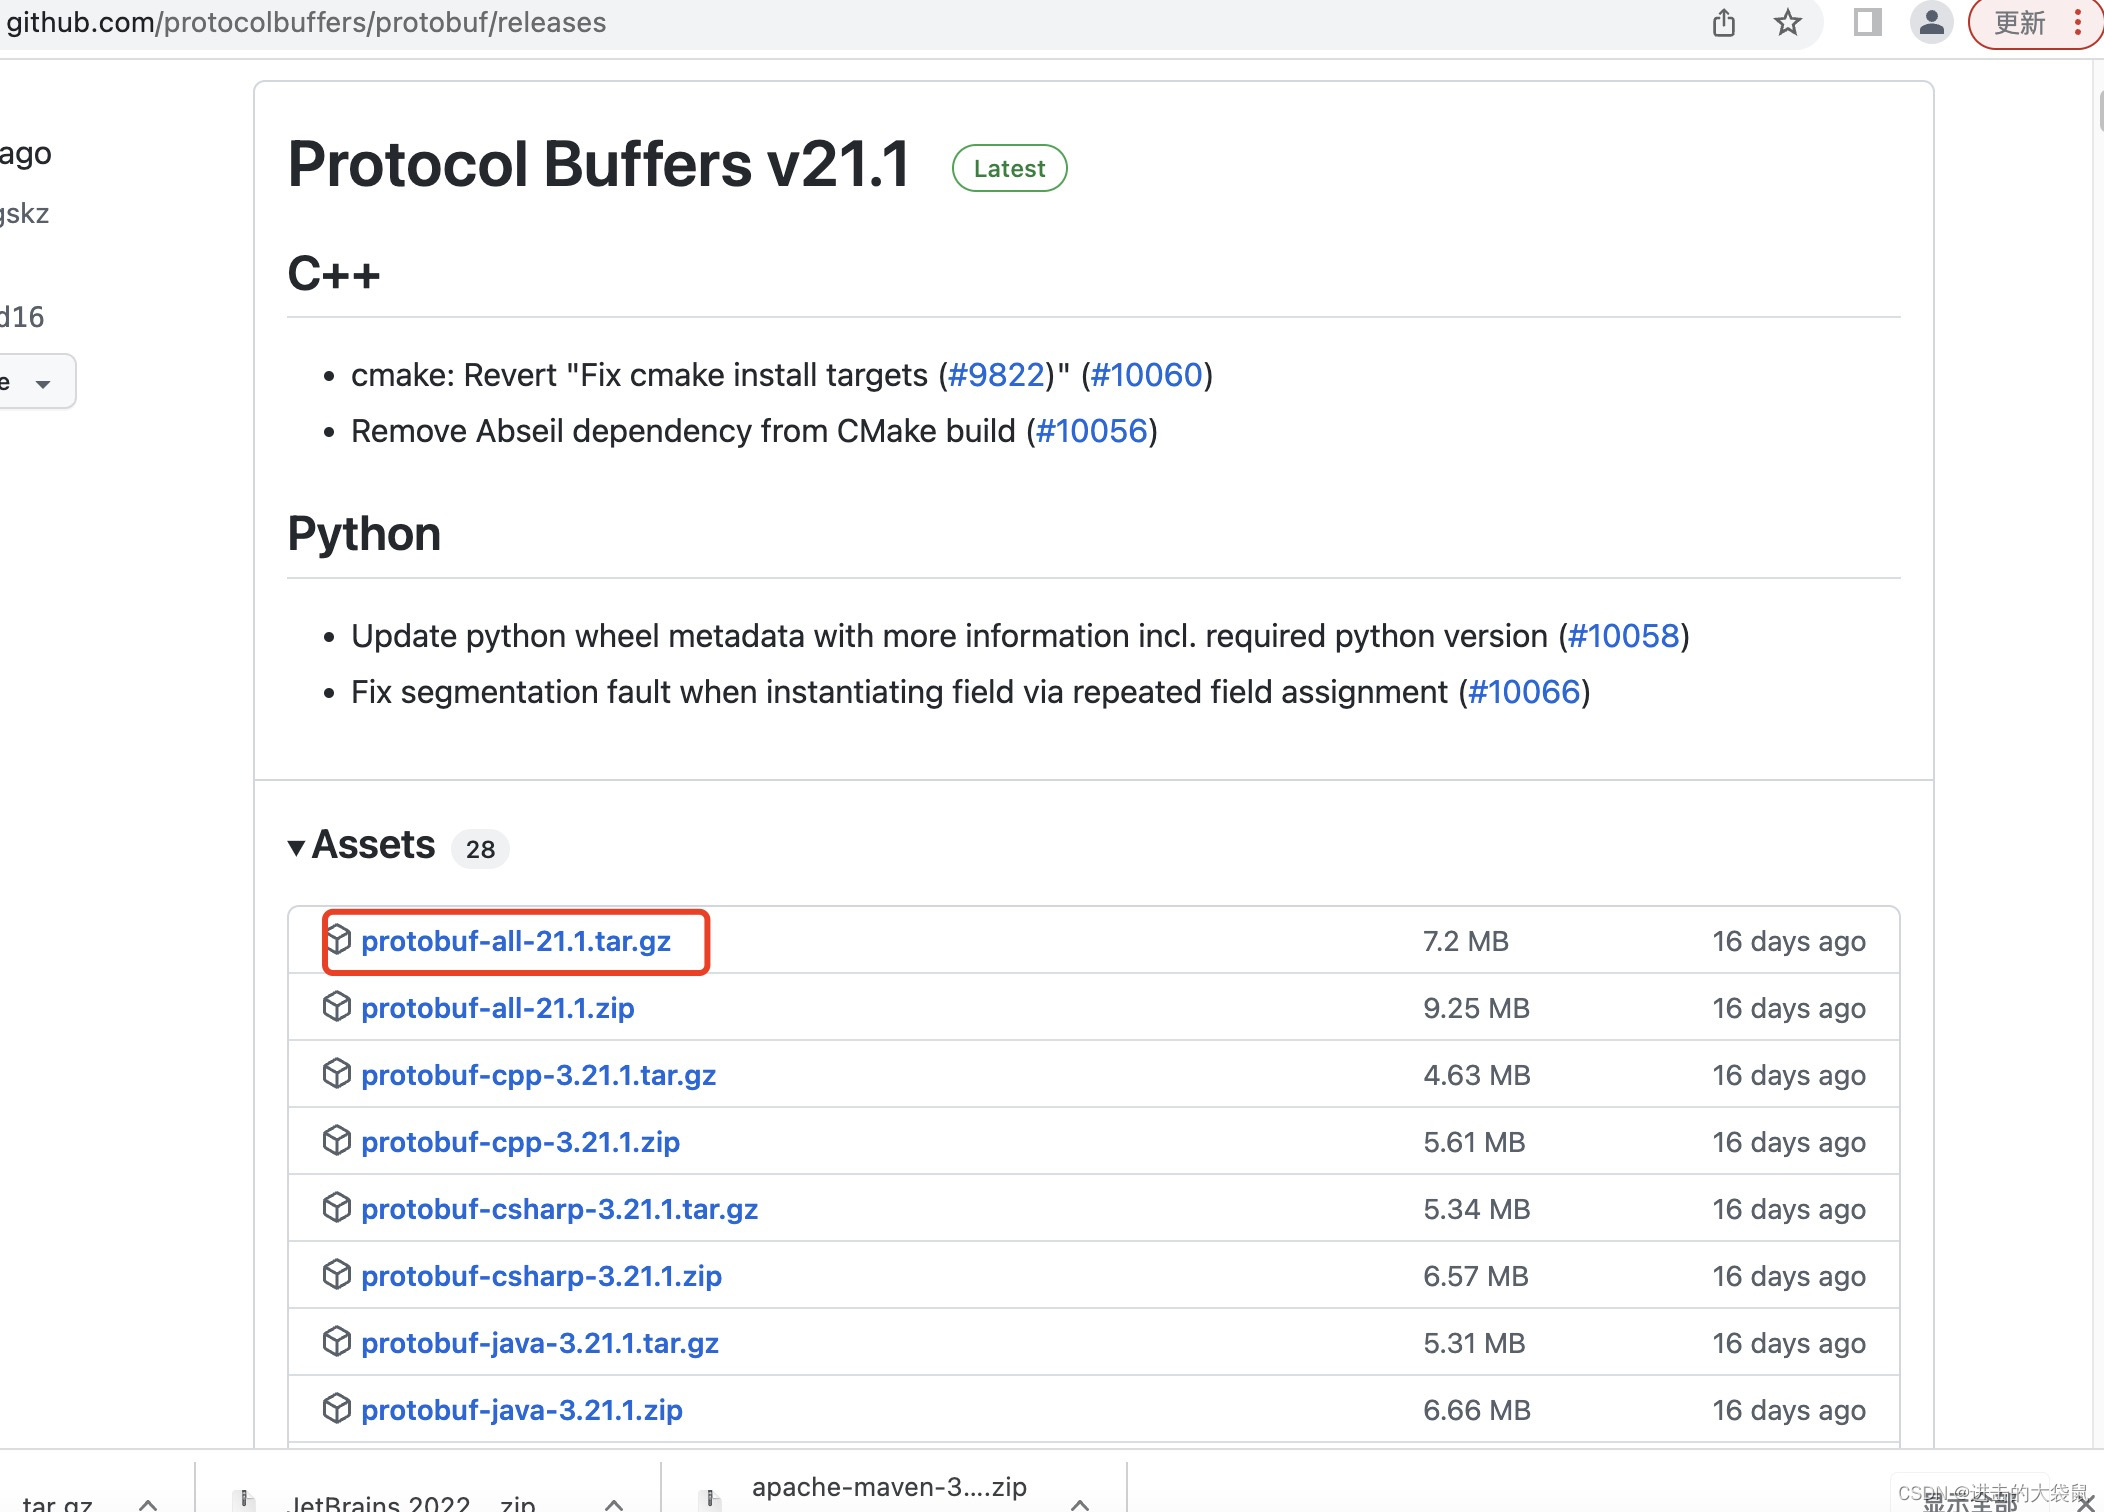
Task: Open pull request #9822 link
Action: pyautogui.click(x=996, y=375)
